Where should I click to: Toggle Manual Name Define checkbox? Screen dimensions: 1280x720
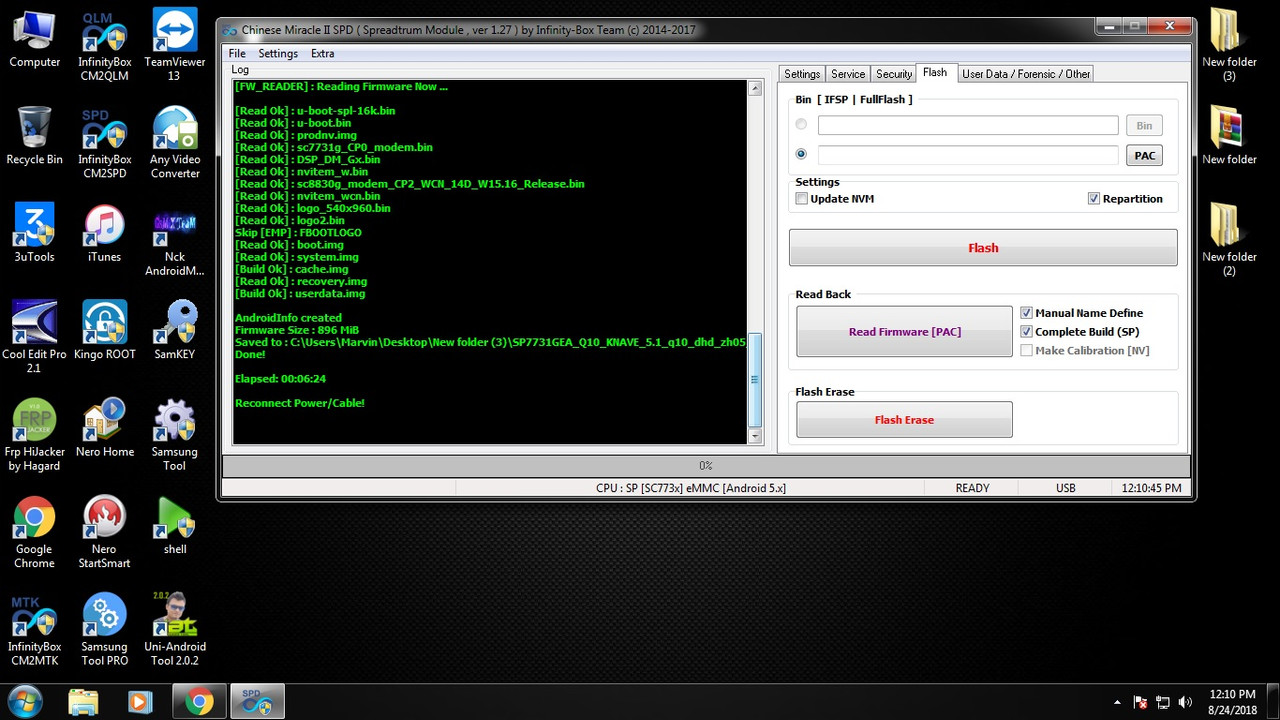click(1026, 313)
